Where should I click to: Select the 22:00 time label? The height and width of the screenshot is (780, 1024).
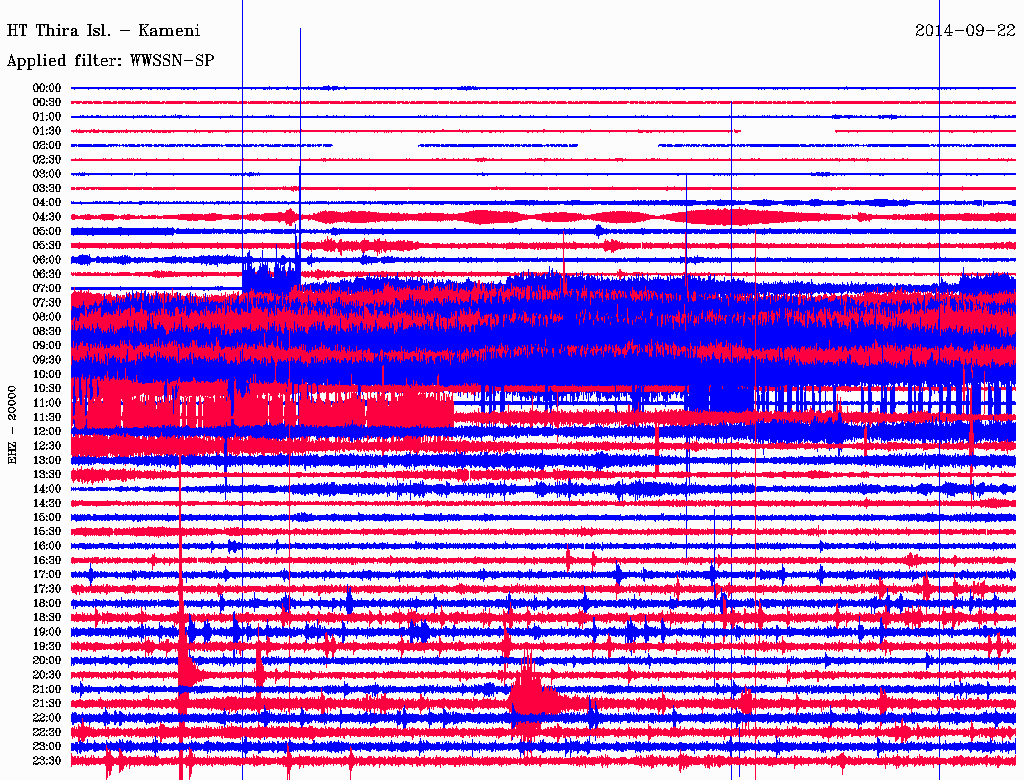click(x=47, y=717)
